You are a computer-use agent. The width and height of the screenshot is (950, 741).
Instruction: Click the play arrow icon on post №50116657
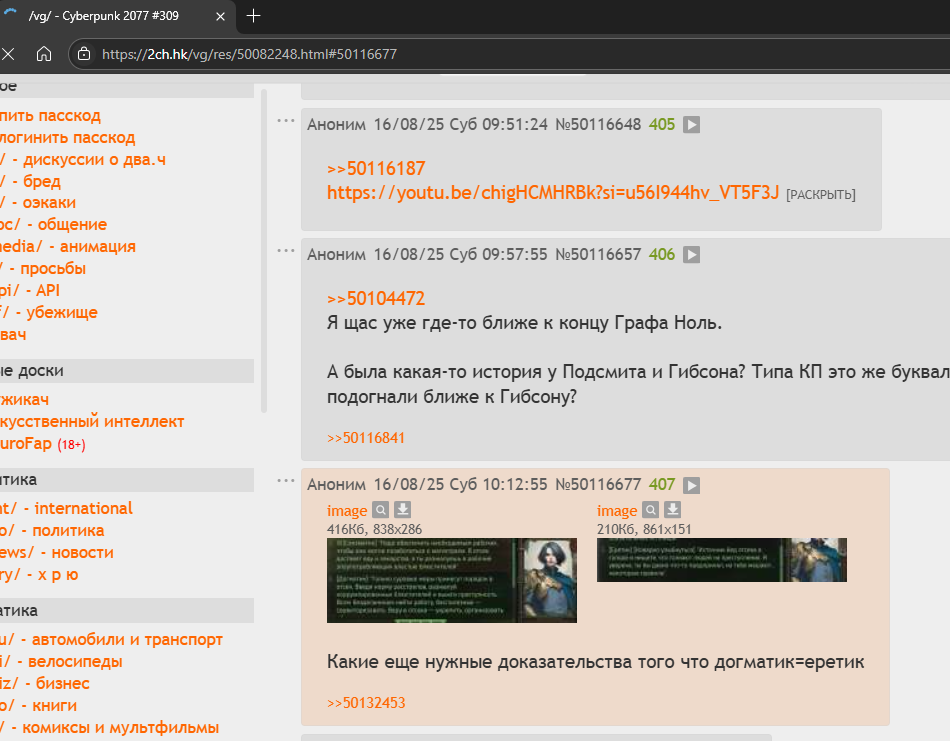pyautogui.click(x=691, y=255)
